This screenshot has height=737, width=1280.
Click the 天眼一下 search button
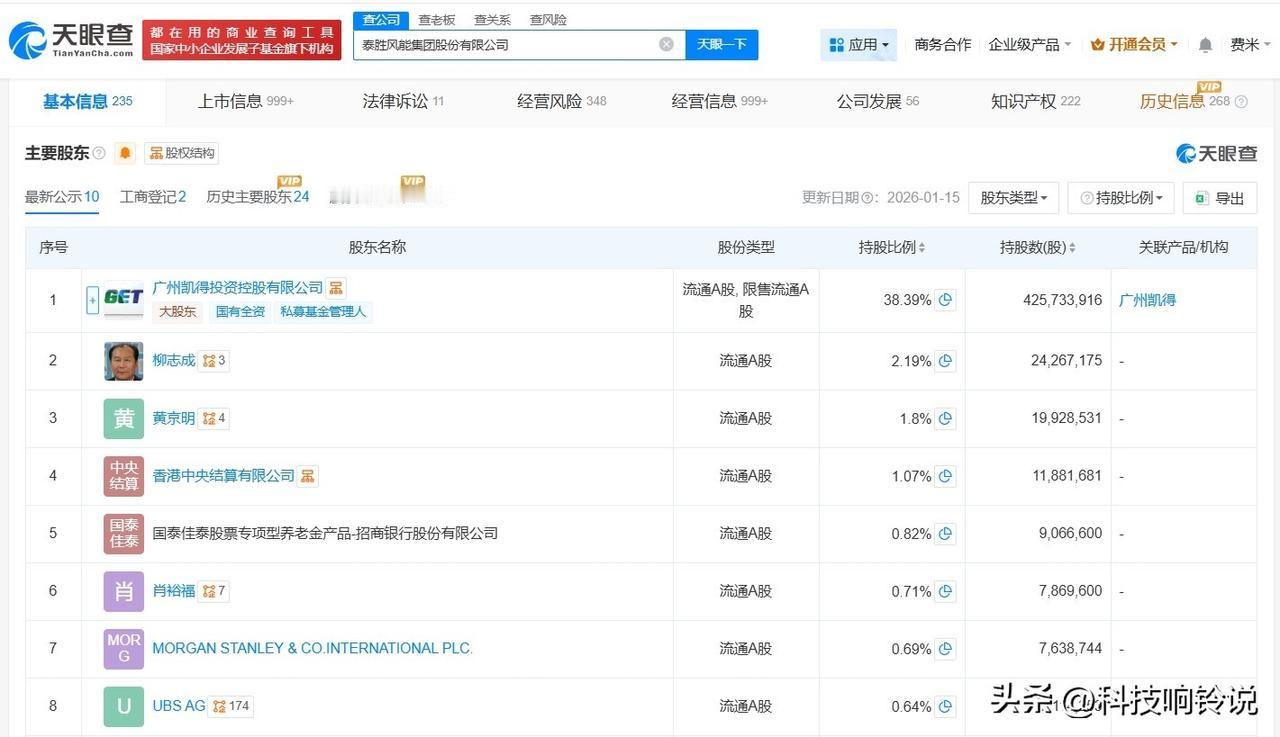pyautogui.click(x=722, y=44)
